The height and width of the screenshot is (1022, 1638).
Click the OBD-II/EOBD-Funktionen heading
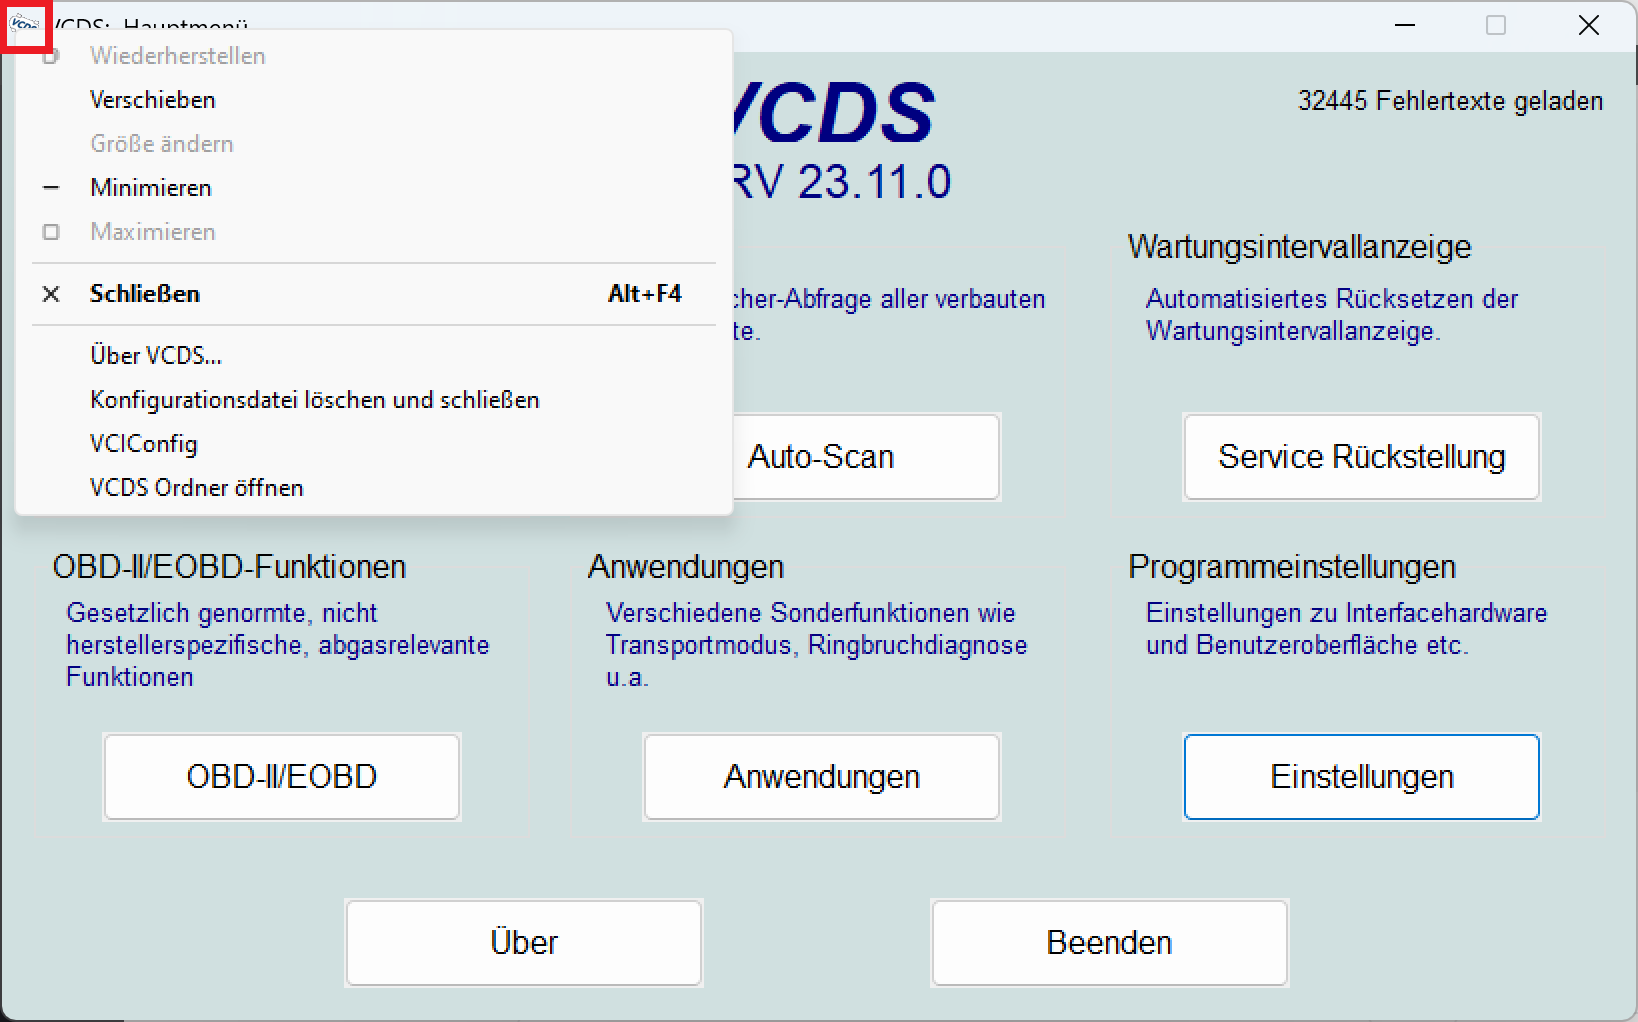tap(229, 567)
